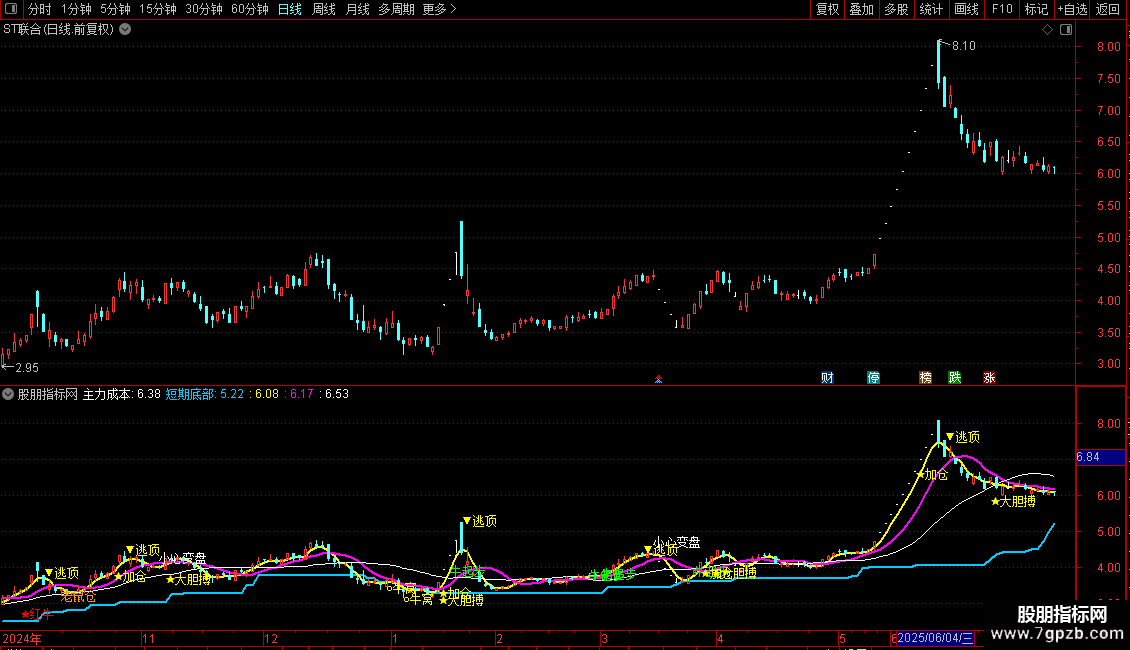Toggle the right panel icon near diamond

1066,30
